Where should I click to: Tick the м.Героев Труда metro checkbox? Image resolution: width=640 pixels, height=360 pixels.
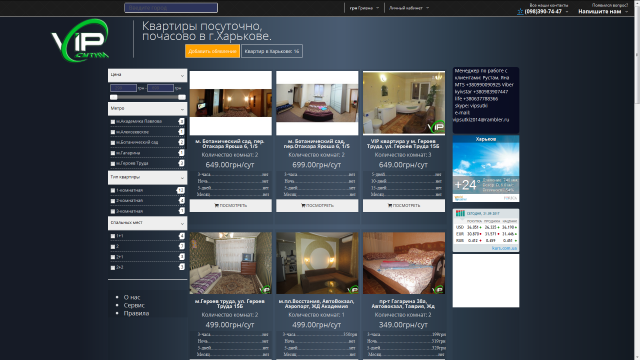pyautogui.click(x=113, y=163)
